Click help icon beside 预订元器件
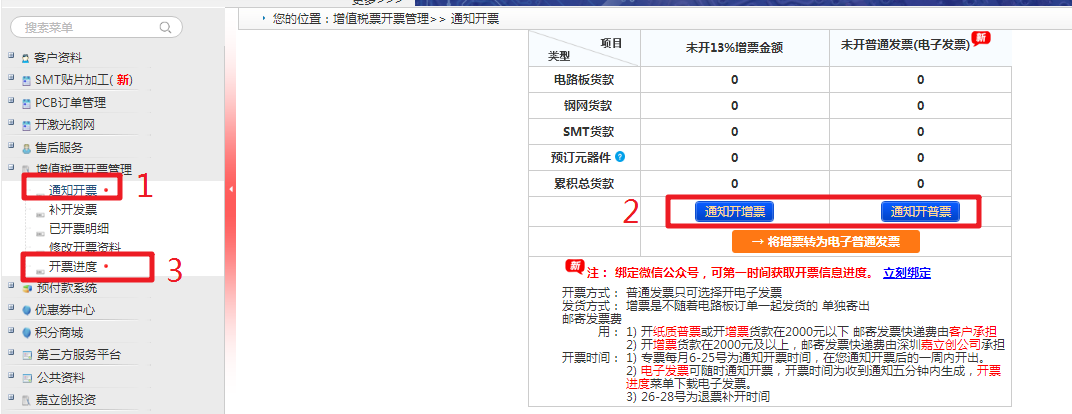This screenshot has height=414, width=1072. coord(620,157)
